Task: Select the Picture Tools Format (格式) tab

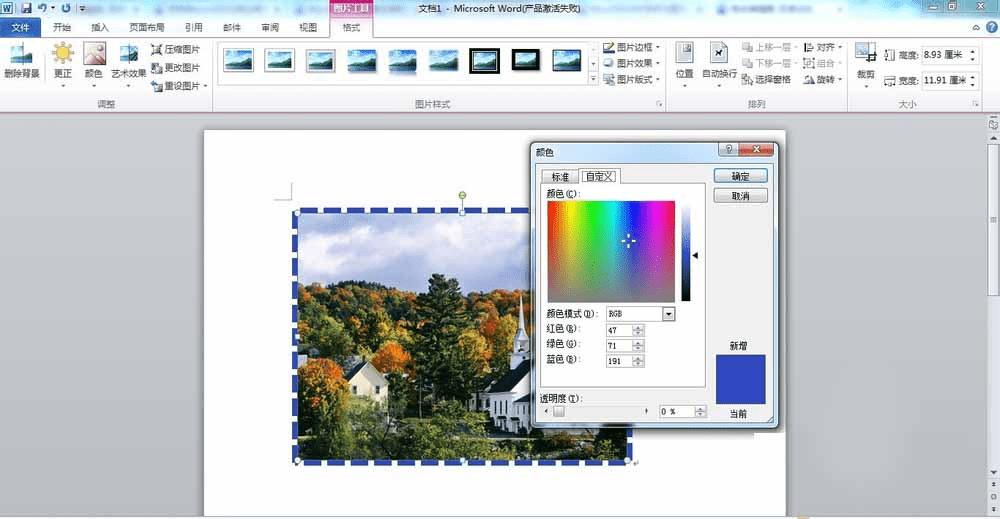Action: click(x=351, y=27)
